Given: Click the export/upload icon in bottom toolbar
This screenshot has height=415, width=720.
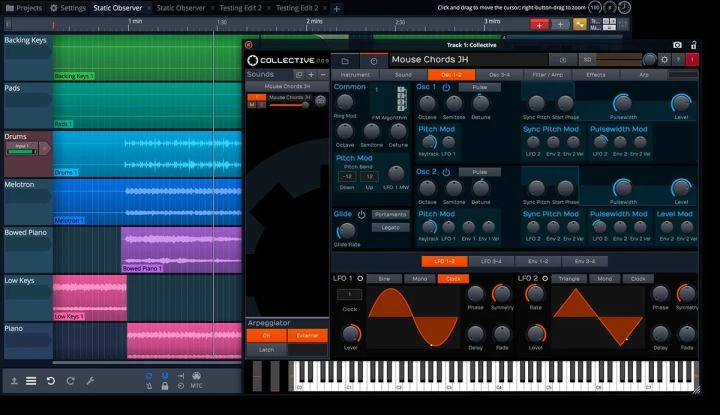Looking at the screenshot, I should tap(14, 381).
